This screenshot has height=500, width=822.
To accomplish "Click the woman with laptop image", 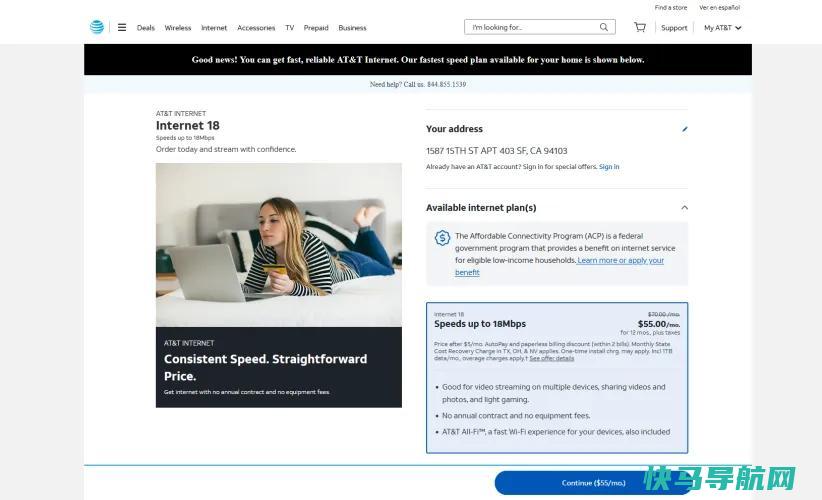I will [279, 245].
